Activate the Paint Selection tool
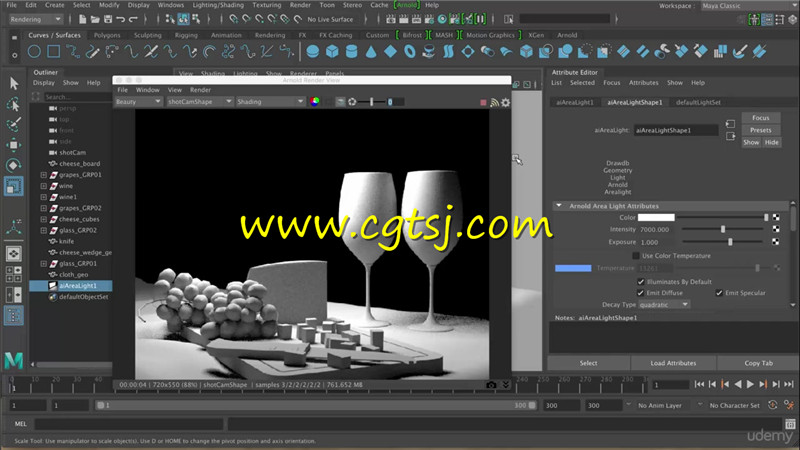 14,124
